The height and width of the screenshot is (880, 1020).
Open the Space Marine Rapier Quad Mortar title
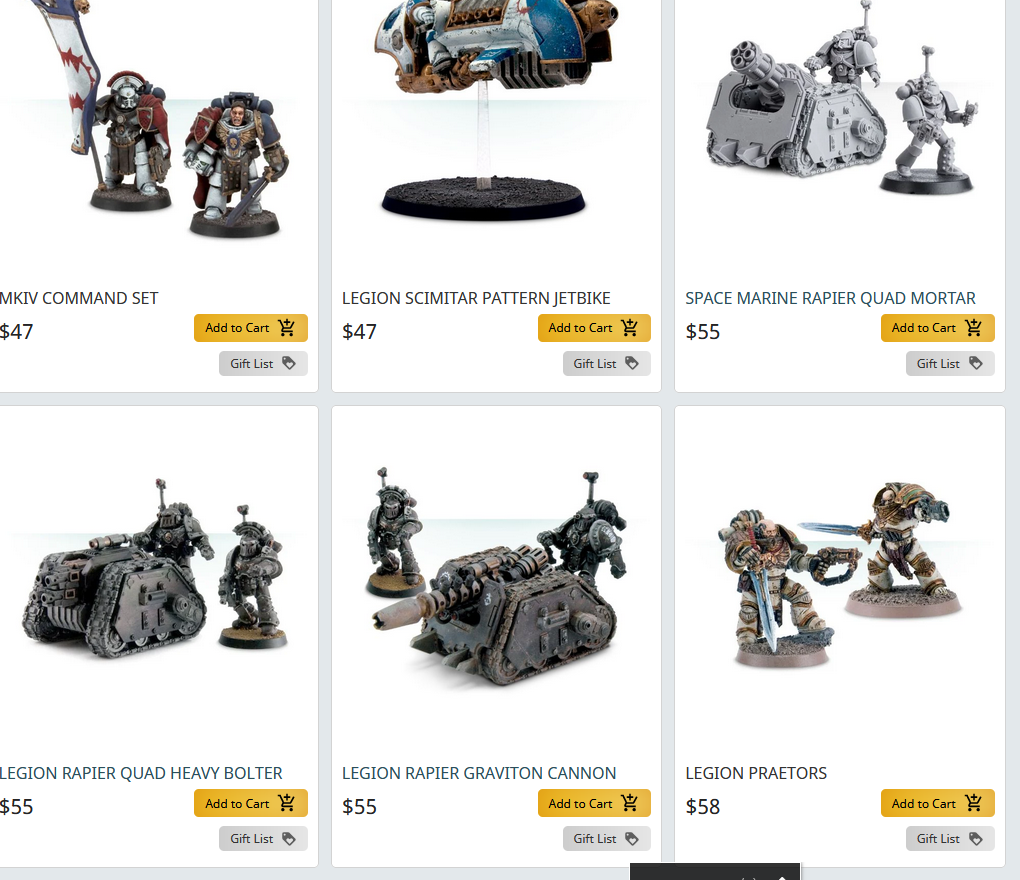click(x=830, y=299)
